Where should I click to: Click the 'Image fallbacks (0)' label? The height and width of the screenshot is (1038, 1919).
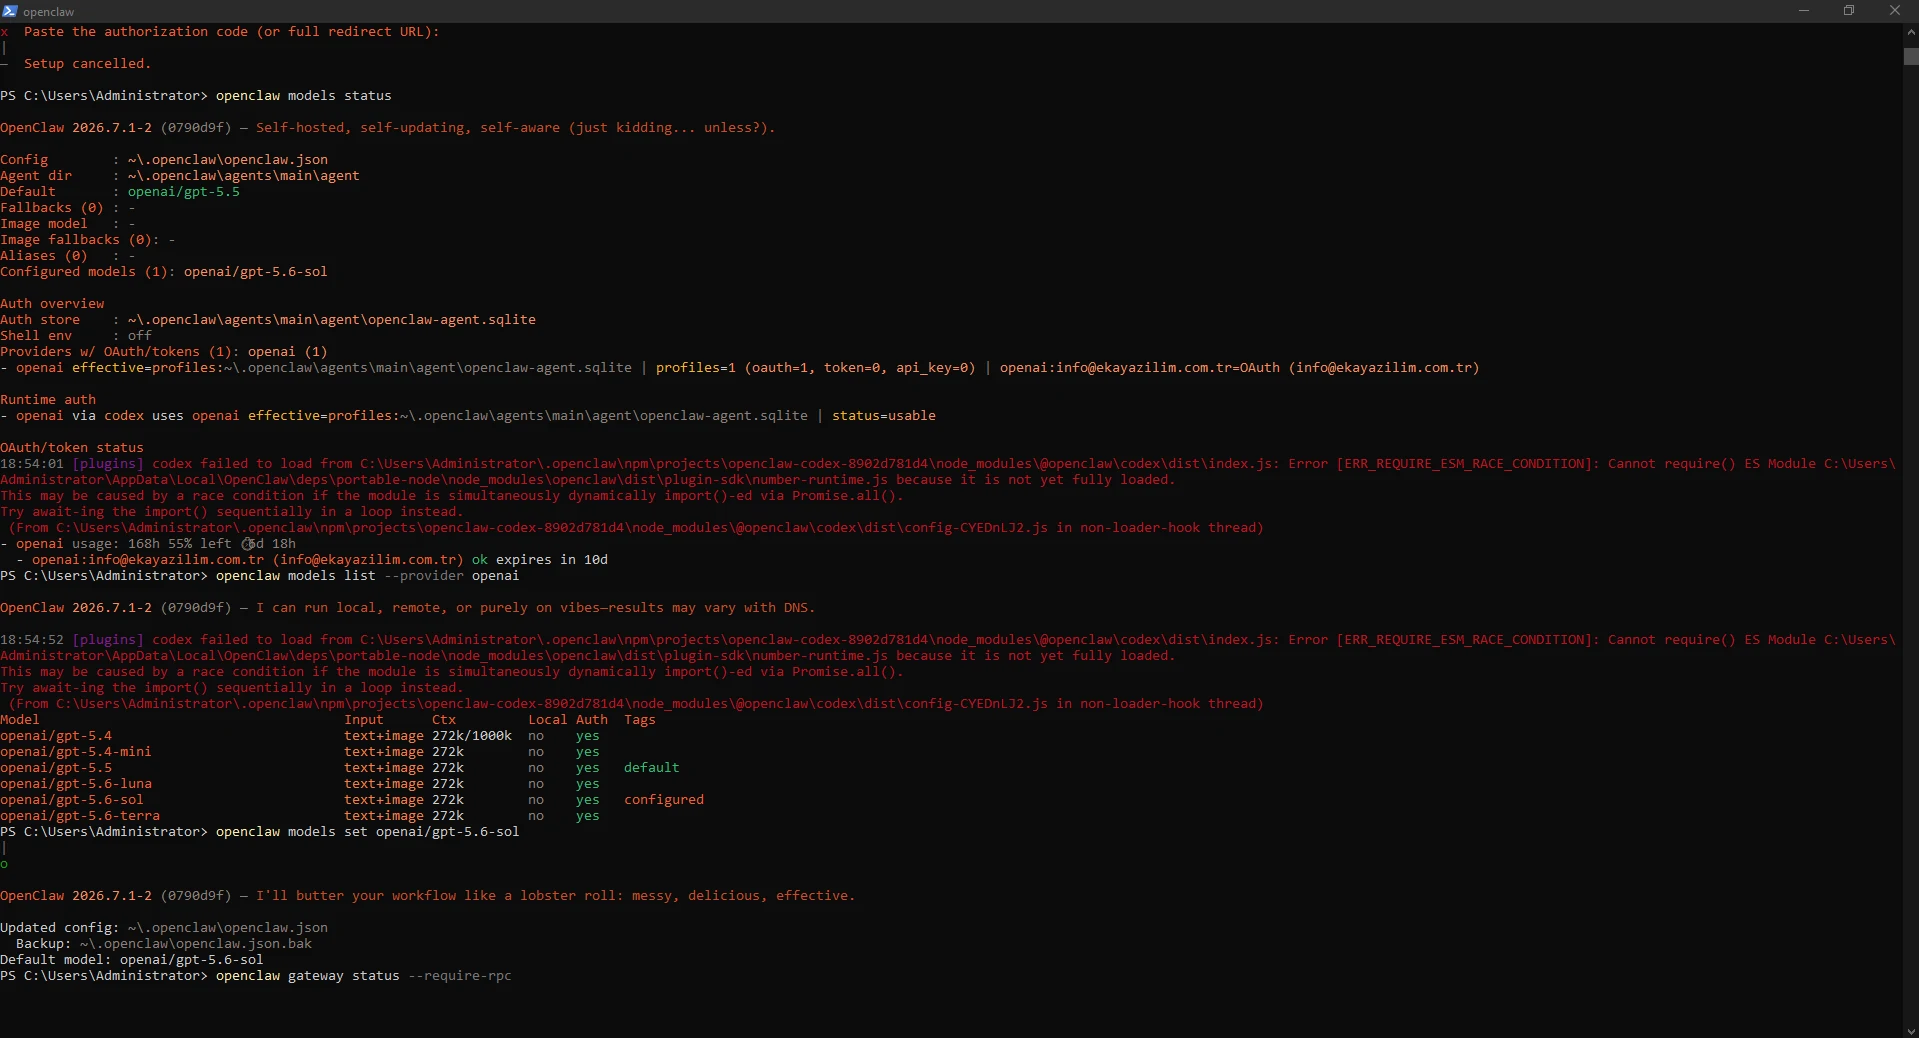(76, 240)
